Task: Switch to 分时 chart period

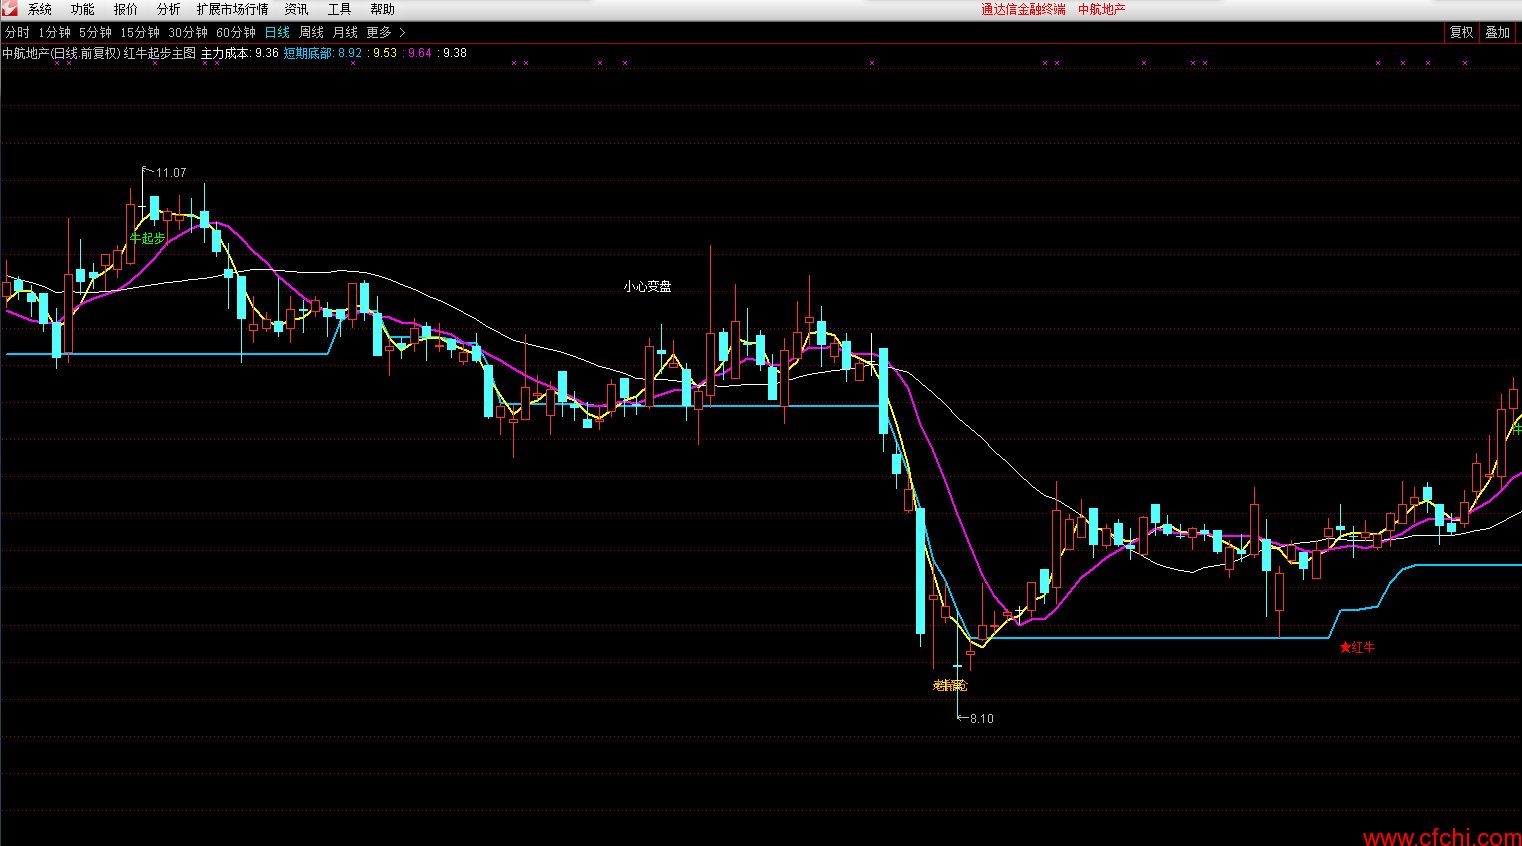Action: pos(17,33)
